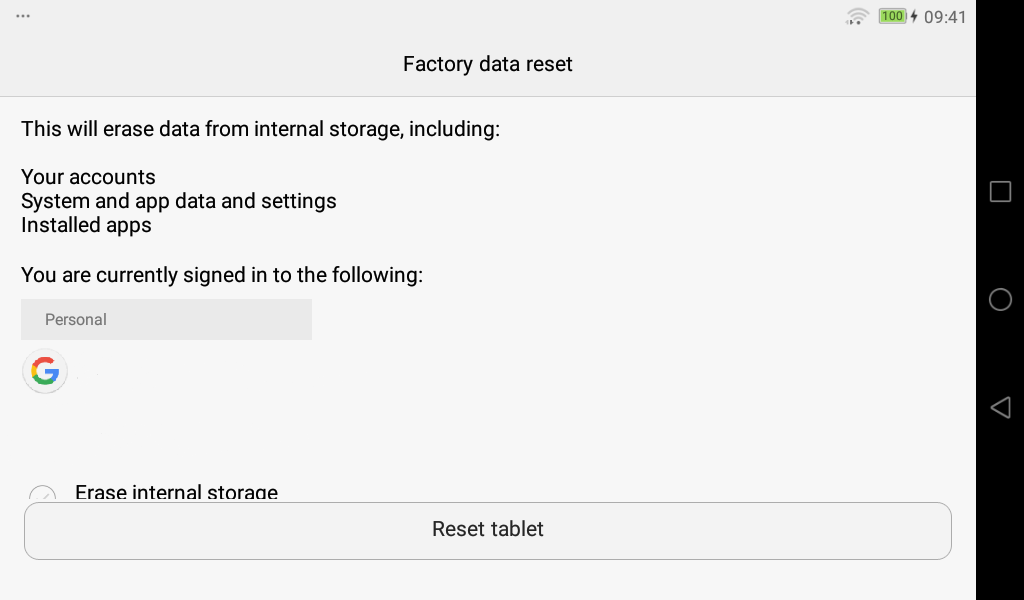Image resolution: width=1024 pixels, height=600 pixels.
Task: Select the Personal account section header
Action: click(166, 320)
